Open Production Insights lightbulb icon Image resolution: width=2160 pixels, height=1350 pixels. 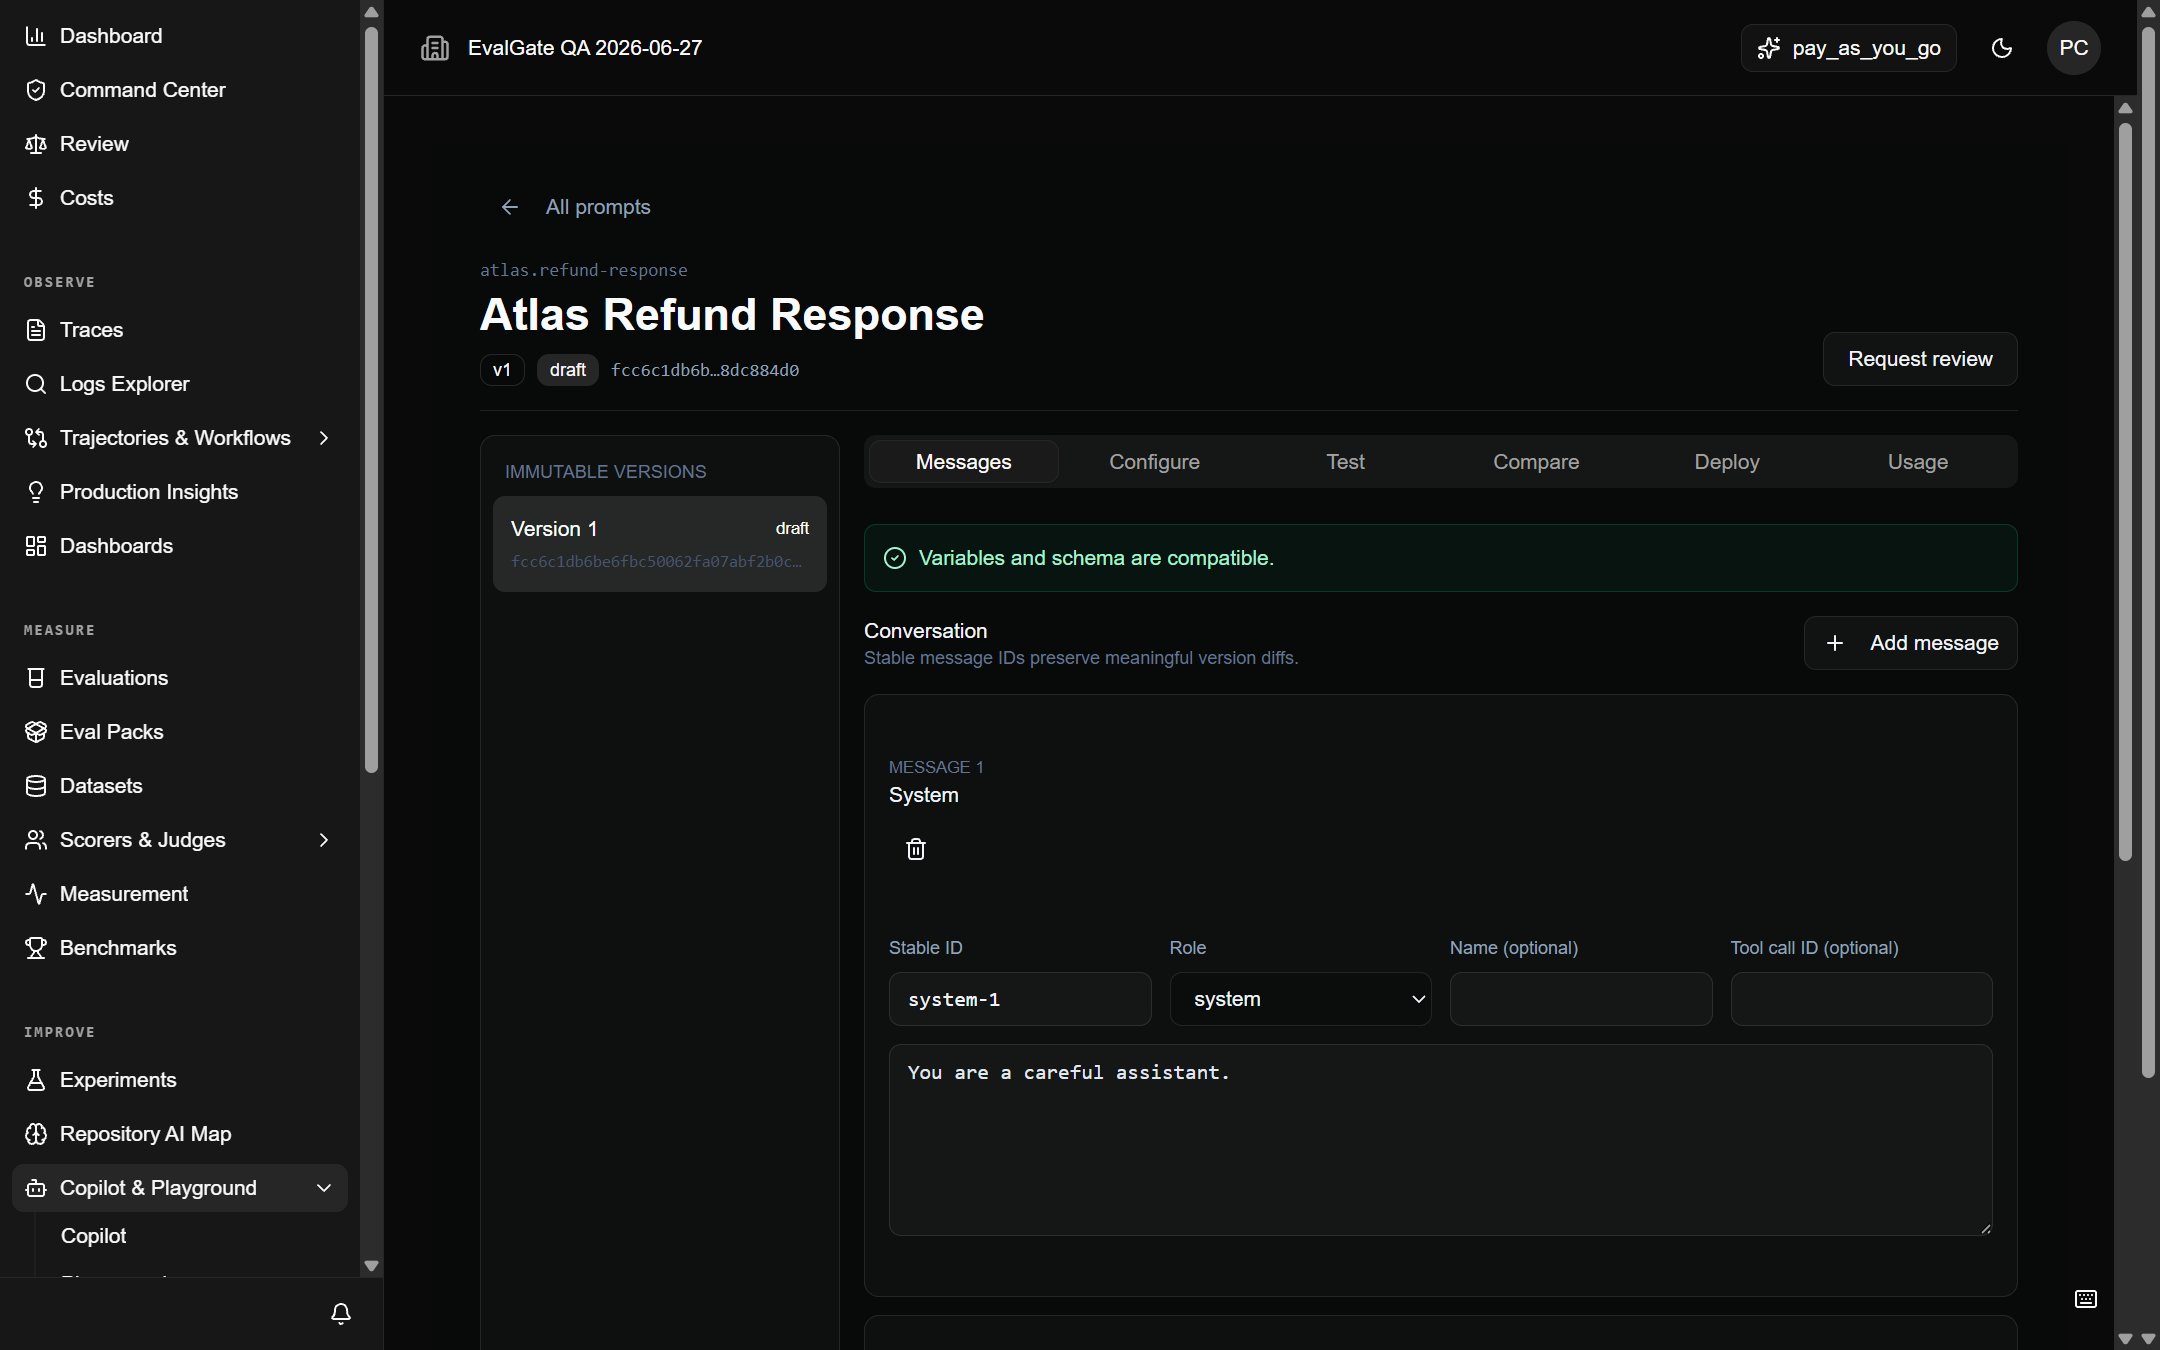[36, 492]
